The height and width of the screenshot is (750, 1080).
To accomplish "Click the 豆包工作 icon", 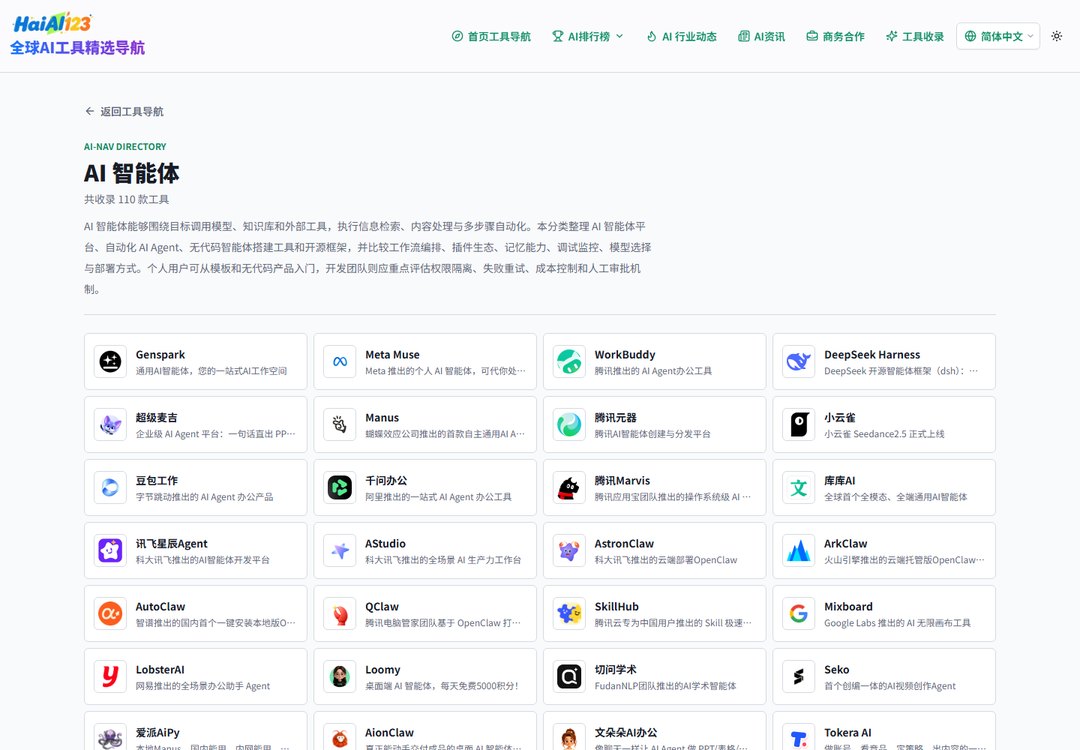I will tap(110, 488).
